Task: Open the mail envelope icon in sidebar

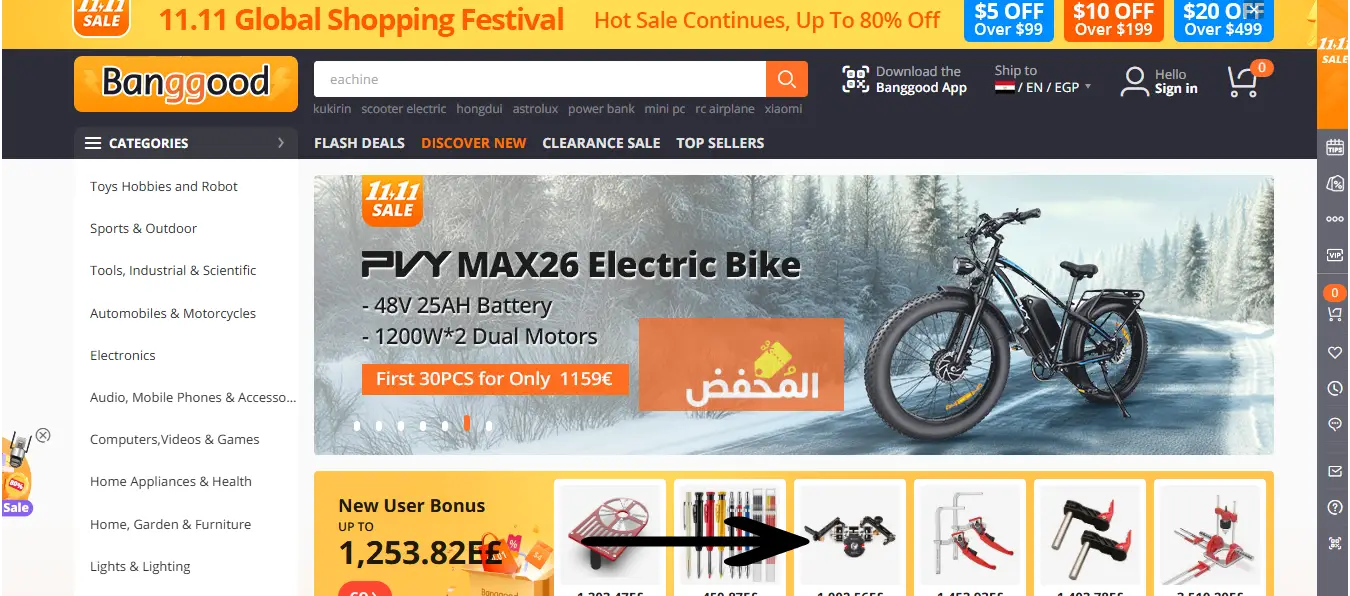Action: coord(1334,471)
